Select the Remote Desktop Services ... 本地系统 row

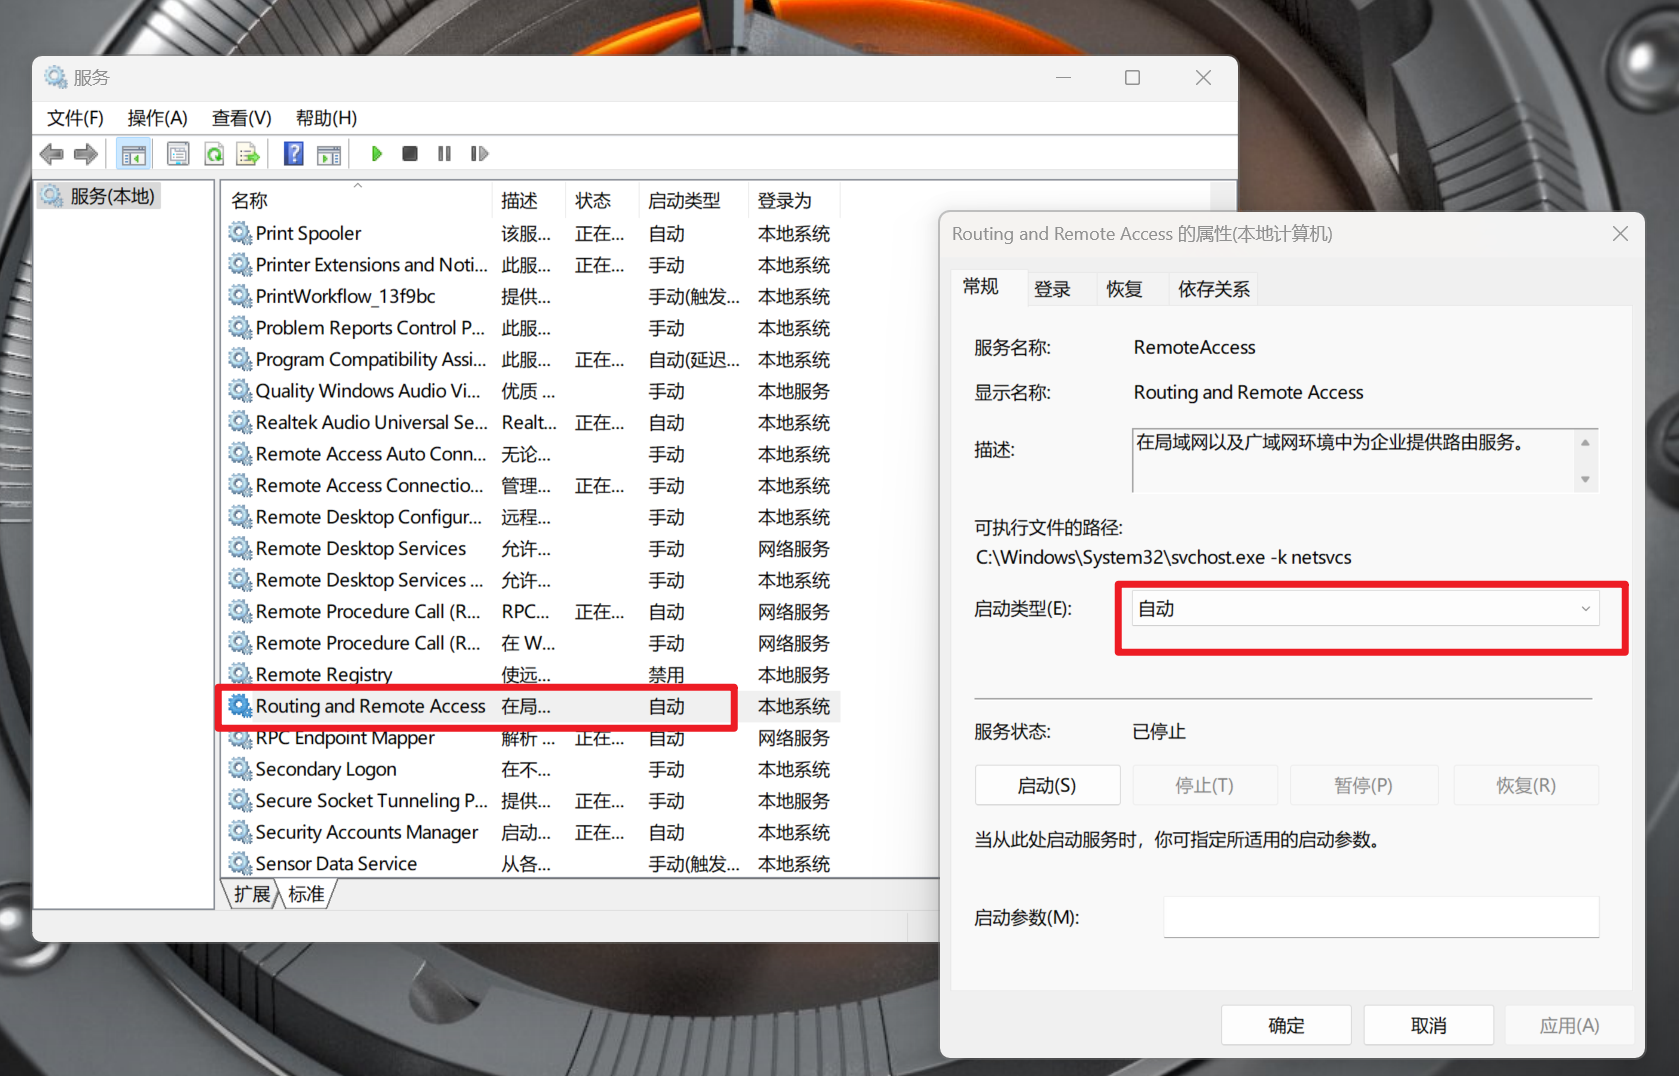534,580
